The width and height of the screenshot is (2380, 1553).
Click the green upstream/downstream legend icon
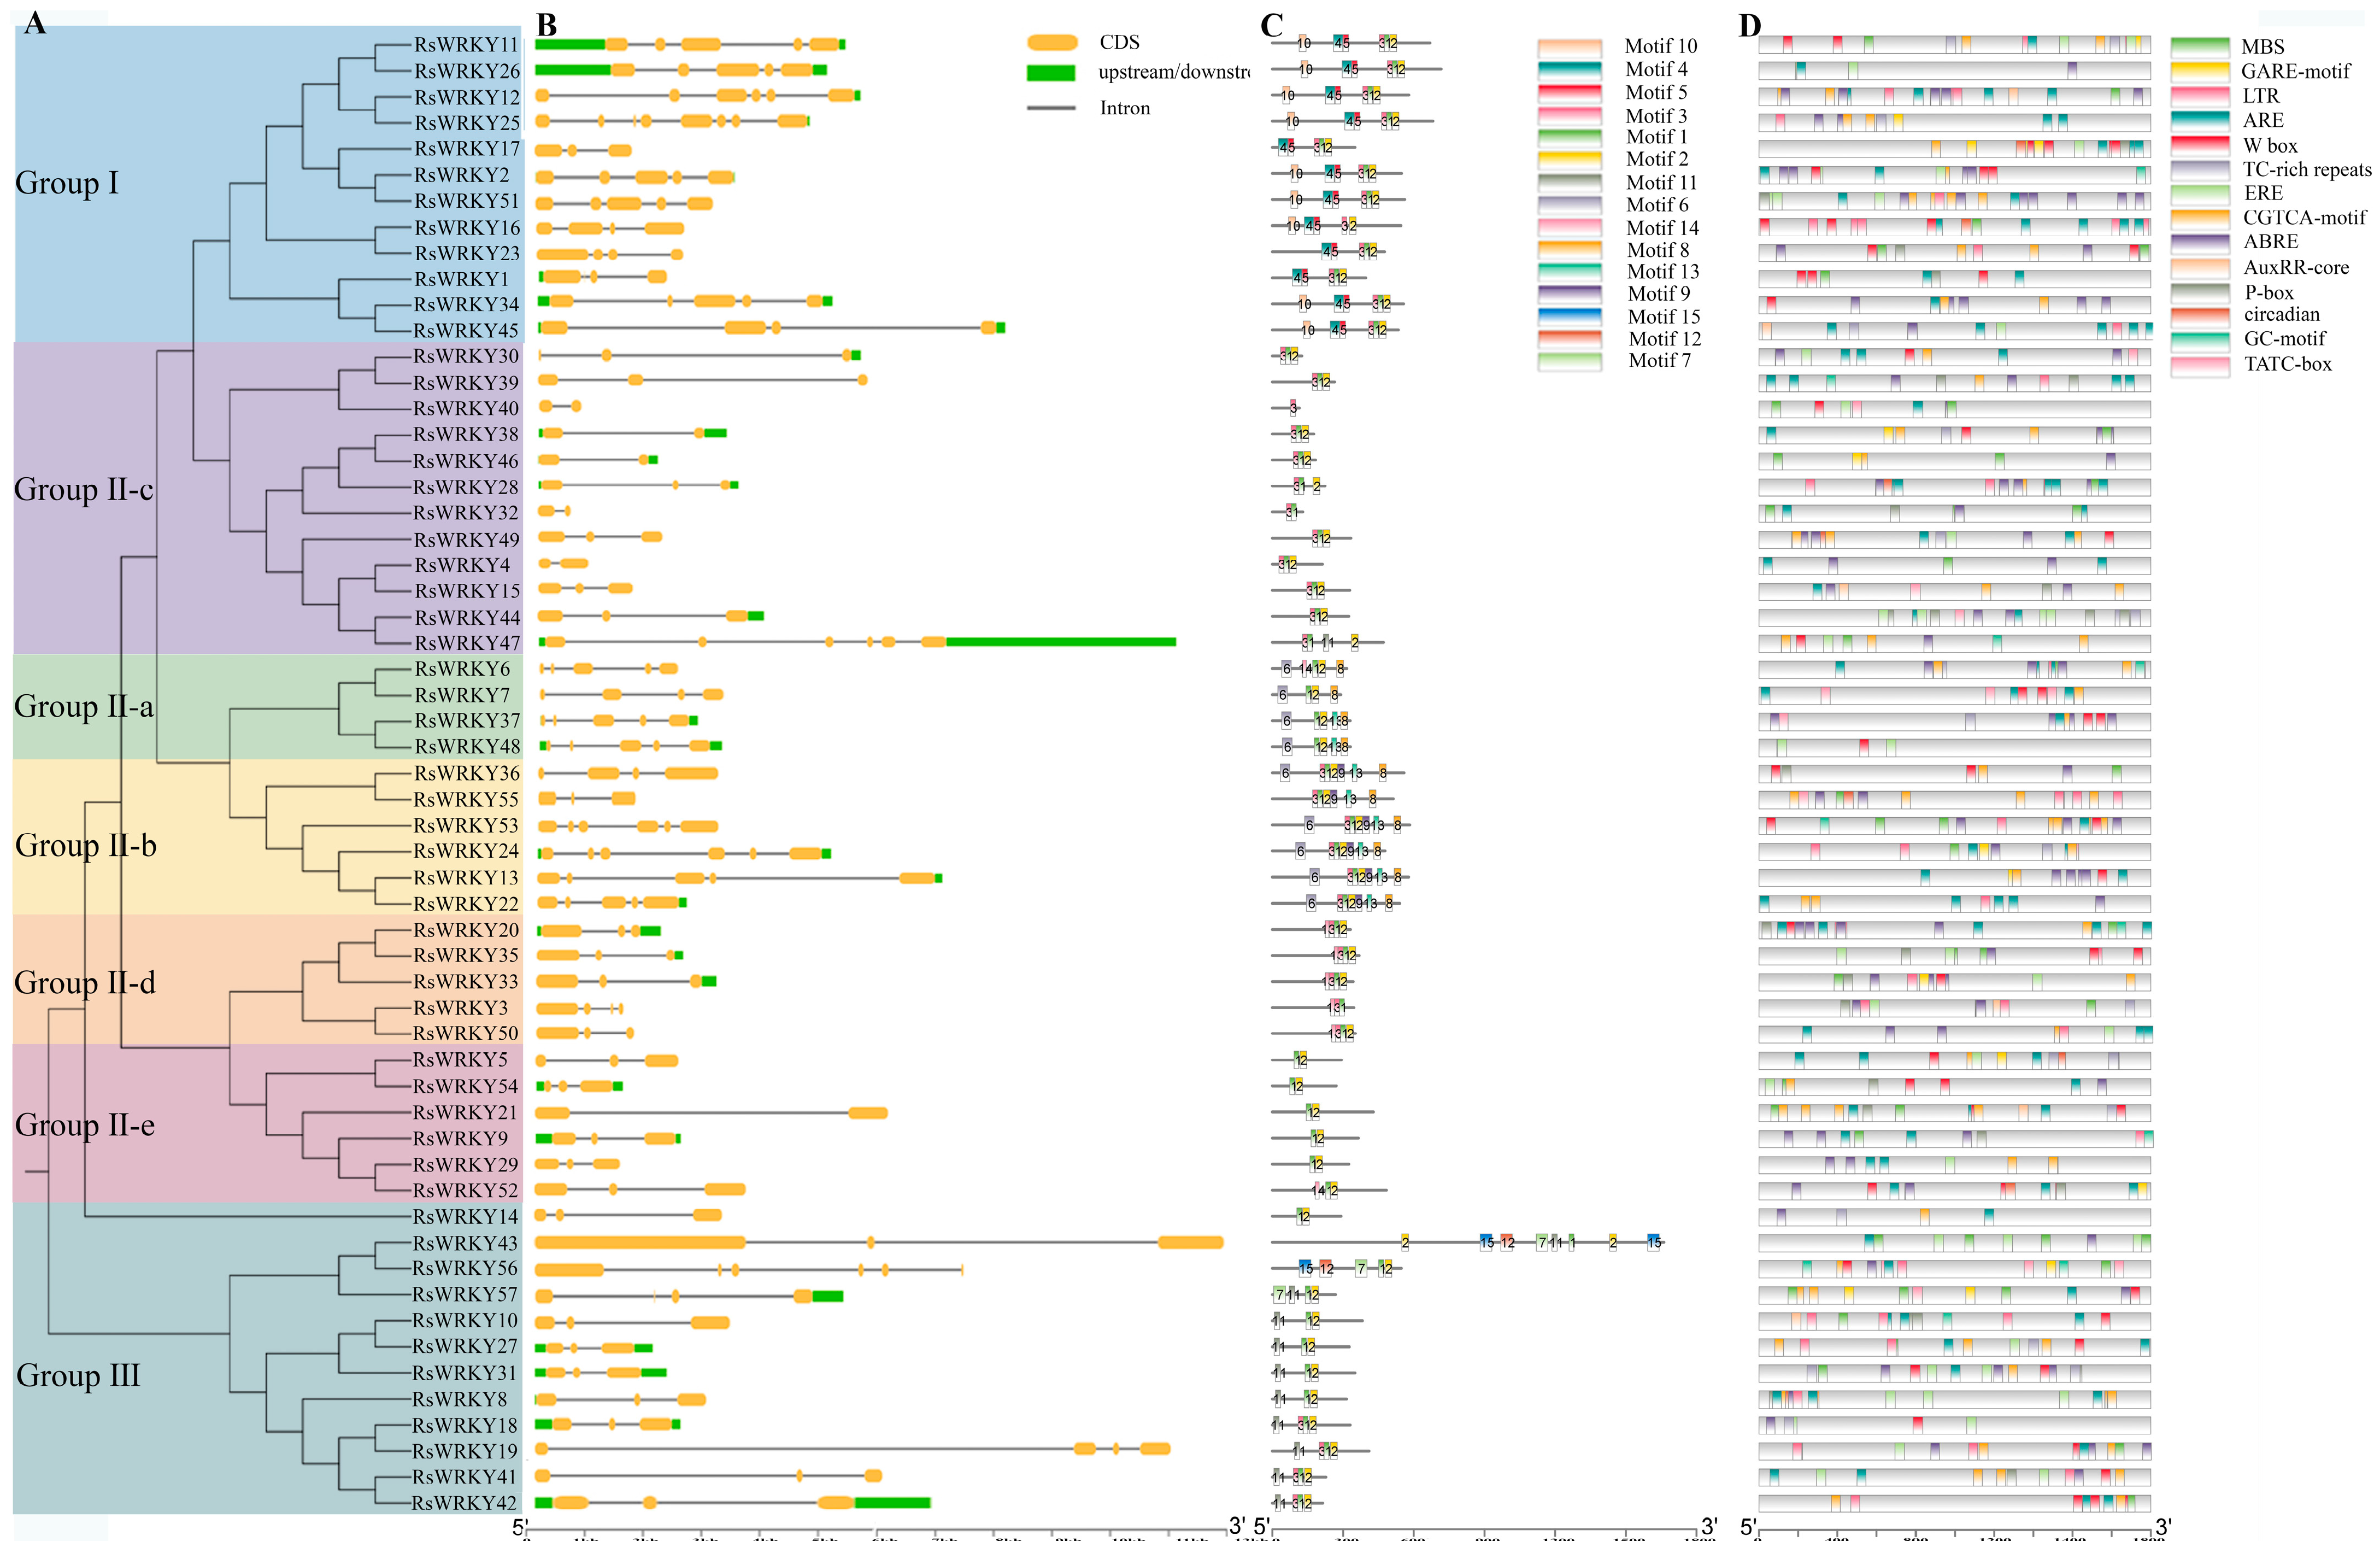click(x=1050, y=73)
